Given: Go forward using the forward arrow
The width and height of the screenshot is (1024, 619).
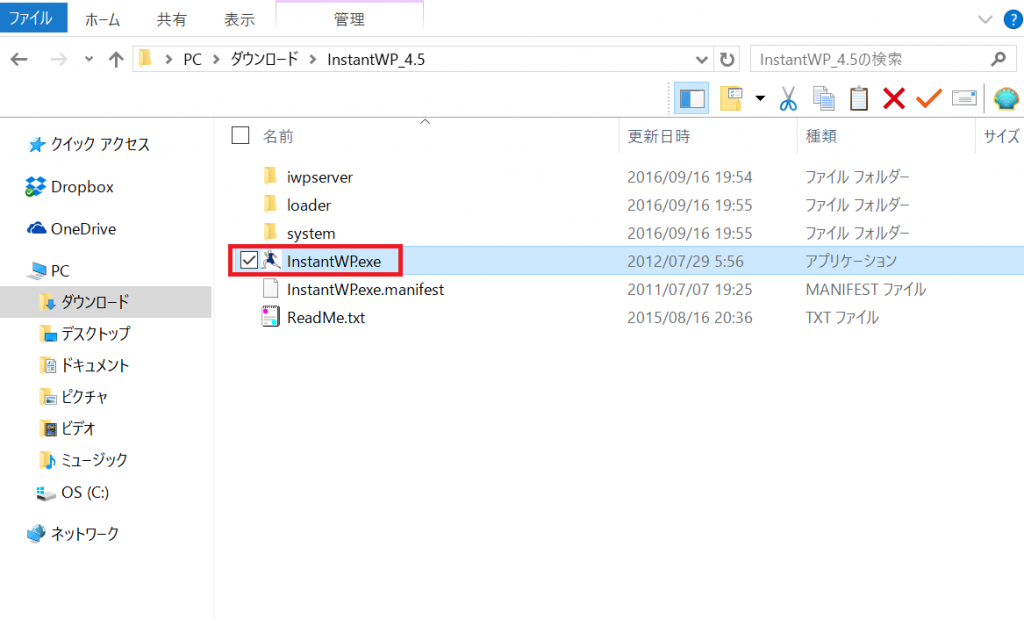Looking at the screenshot, I should click(x=59, y=59).
